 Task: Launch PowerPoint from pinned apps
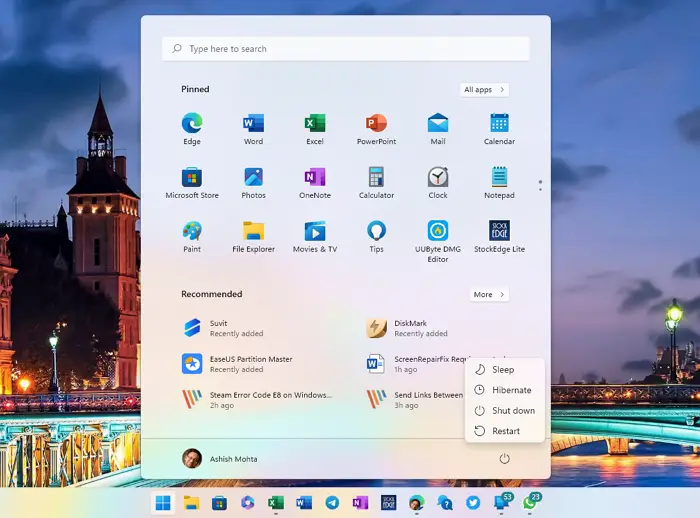pyautogui.click(x=376, y=129)
